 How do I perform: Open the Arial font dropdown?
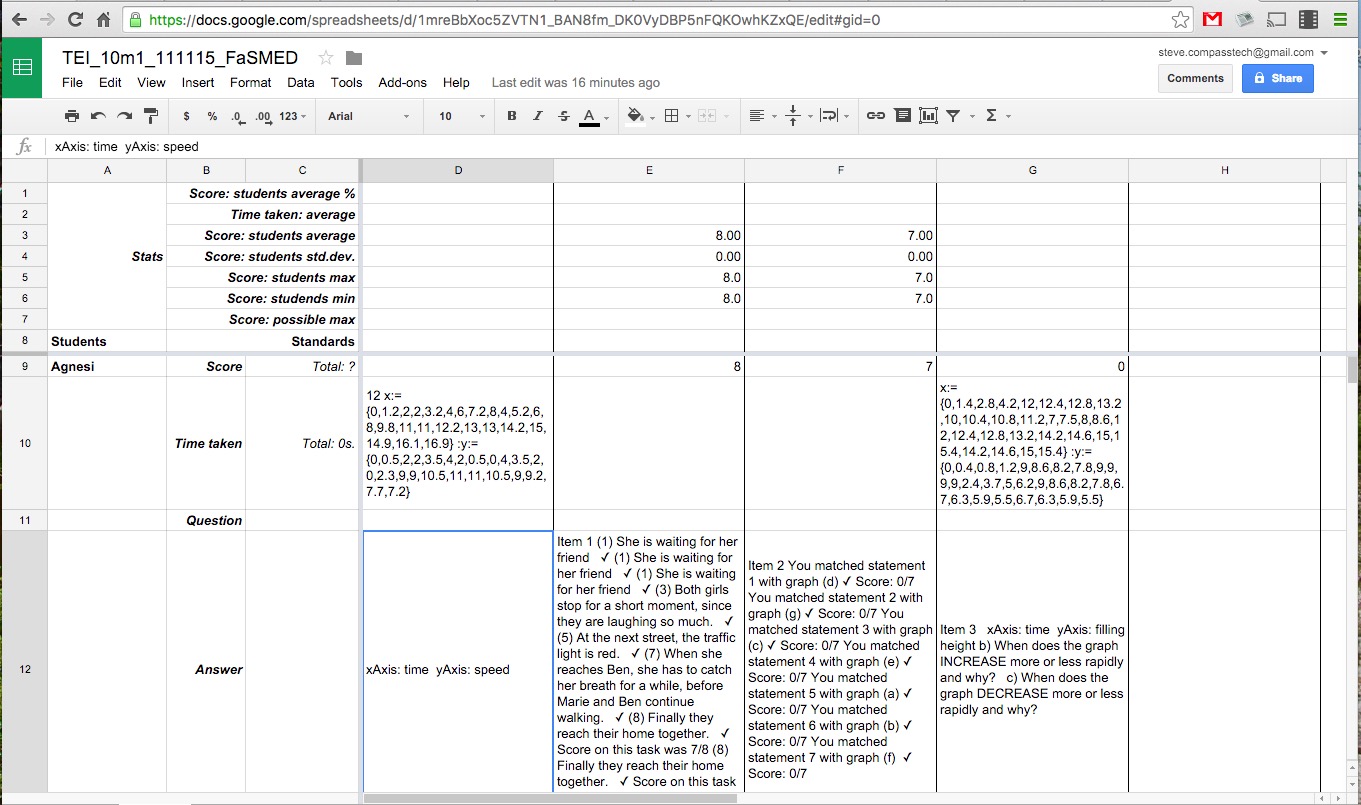[x=368, y=116]
